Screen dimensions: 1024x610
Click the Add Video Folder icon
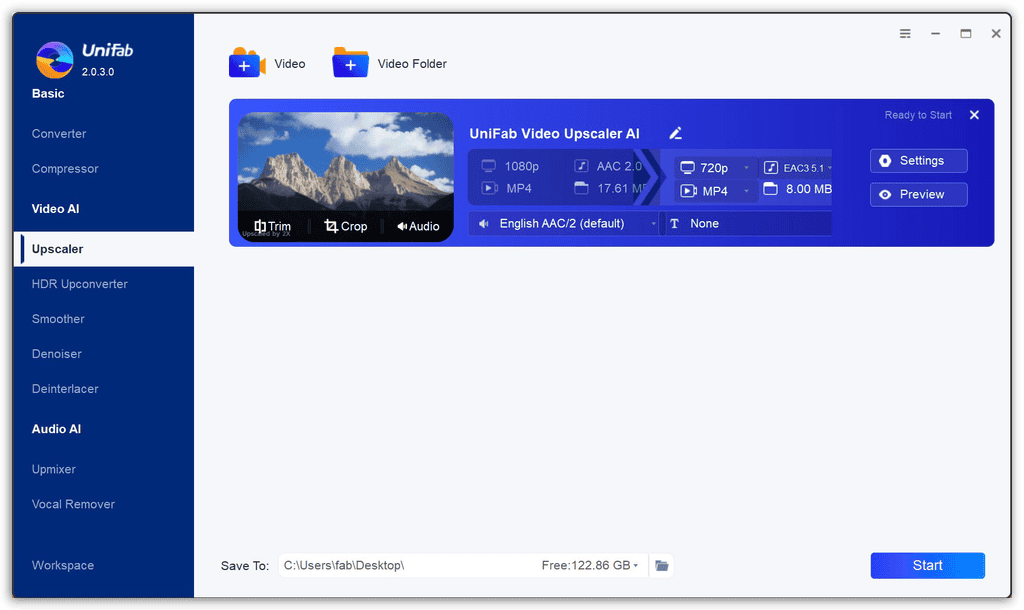(350, 63)
